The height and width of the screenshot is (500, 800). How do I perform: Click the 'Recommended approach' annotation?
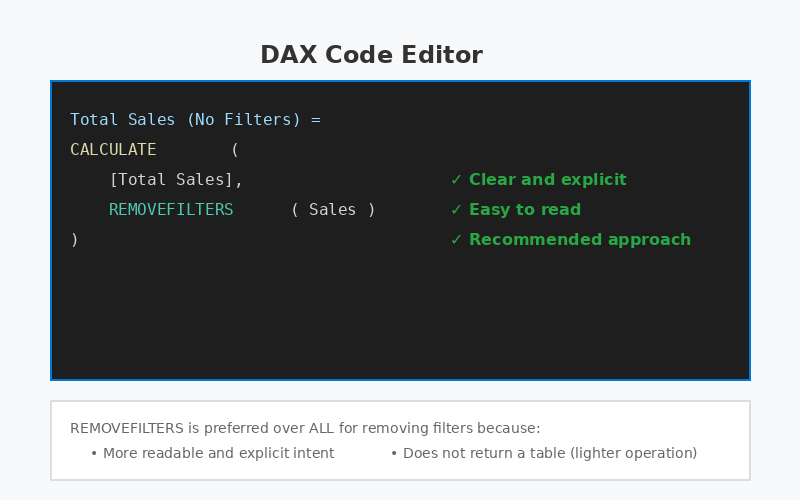pyautogui.click(x=570, y=240)
